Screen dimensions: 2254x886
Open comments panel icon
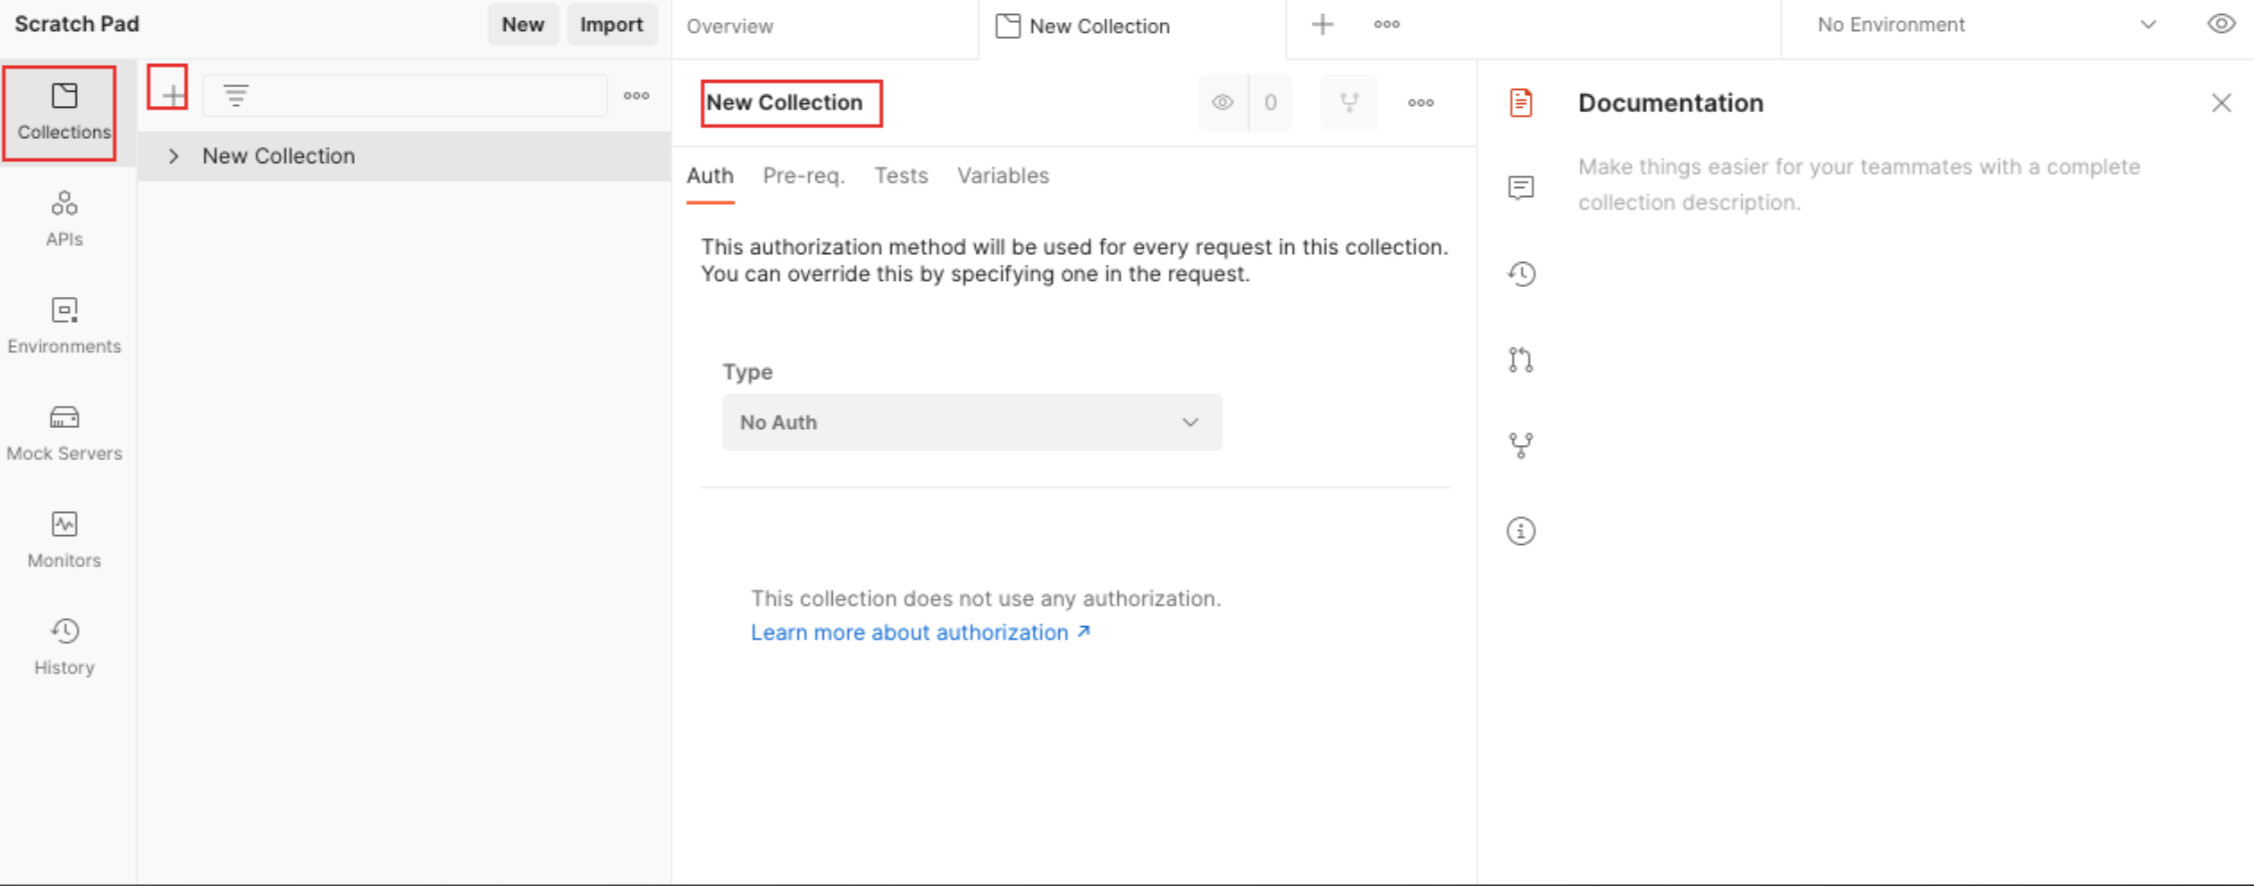point(1520,188)
